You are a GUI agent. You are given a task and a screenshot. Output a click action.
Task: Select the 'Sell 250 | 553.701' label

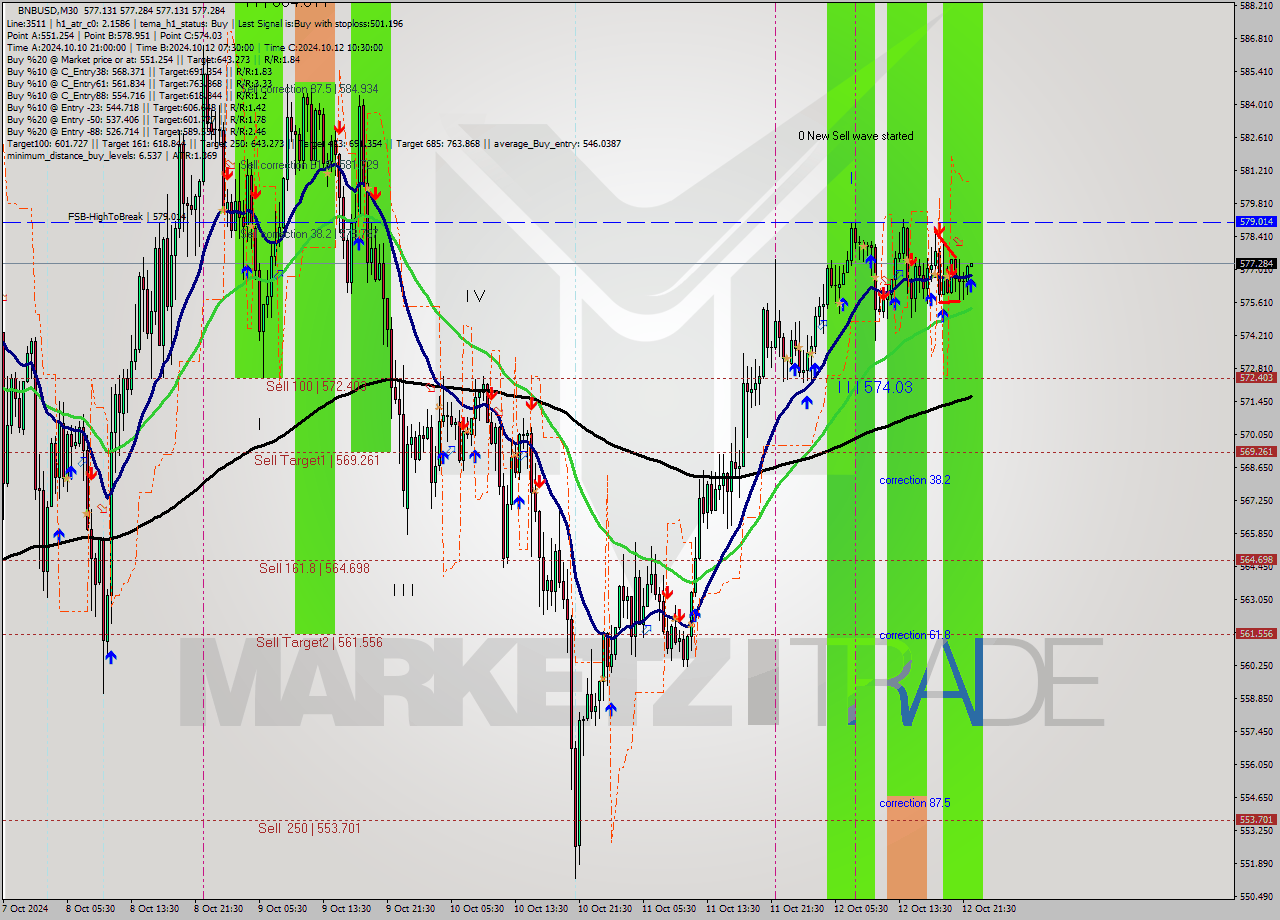[309, 828]
